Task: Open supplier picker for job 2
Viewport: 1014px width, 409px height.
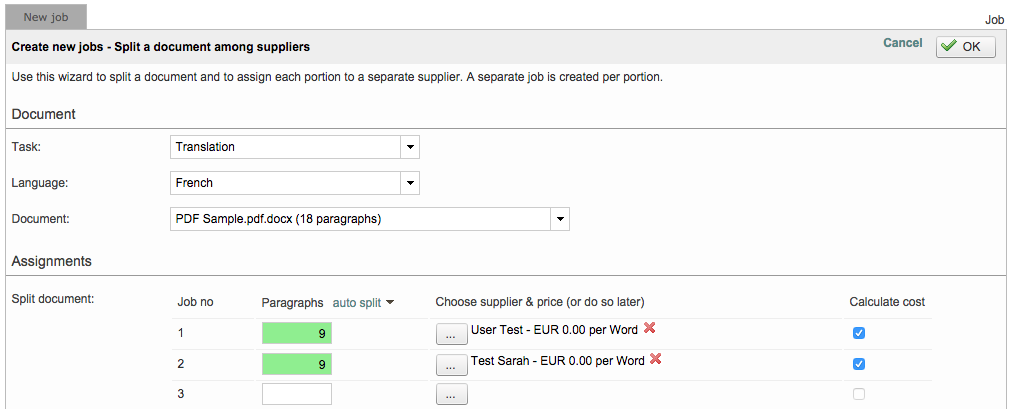Action: click(451, 365)
